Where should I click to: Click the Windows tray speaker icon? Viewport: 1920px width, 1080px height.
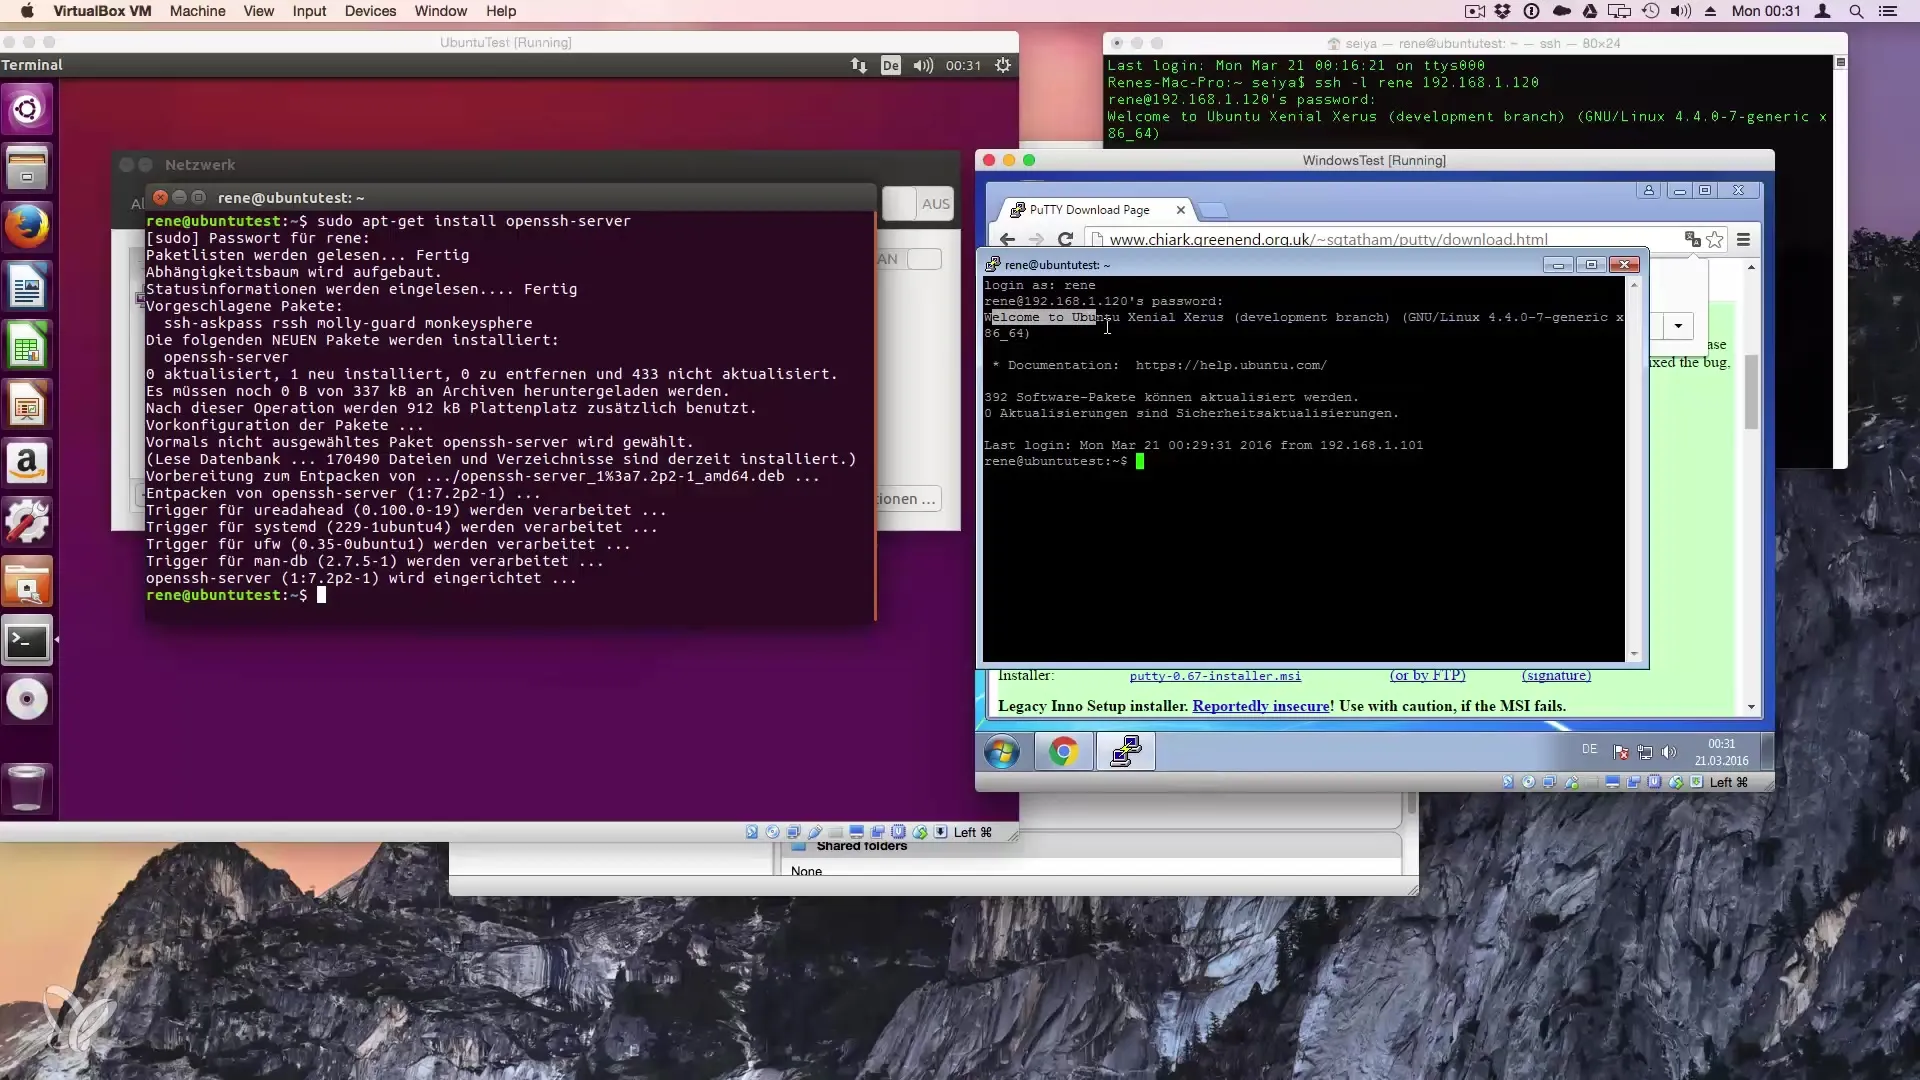click(x=1668, y=752)
